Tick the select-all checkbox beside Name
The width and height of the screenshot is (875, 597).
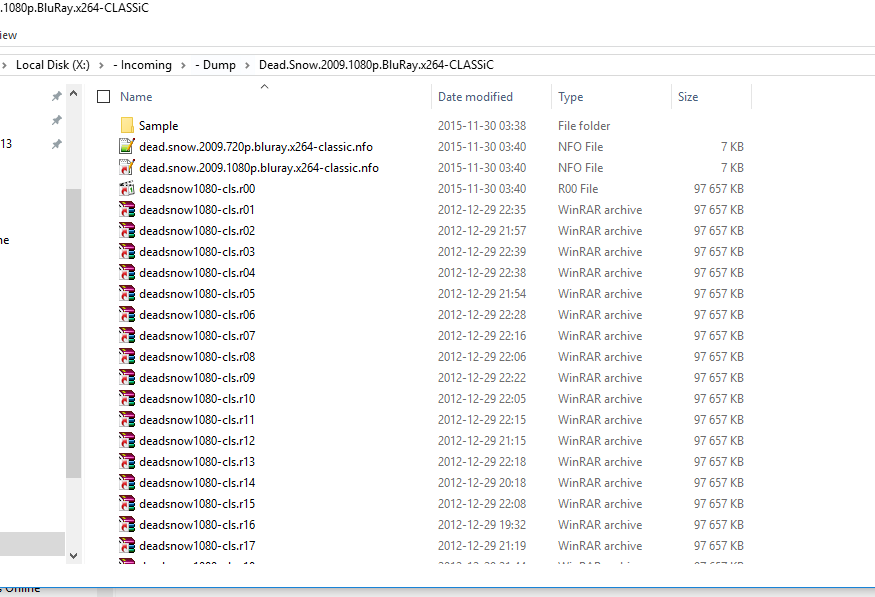pyautogui.click(x=103, y=97)
